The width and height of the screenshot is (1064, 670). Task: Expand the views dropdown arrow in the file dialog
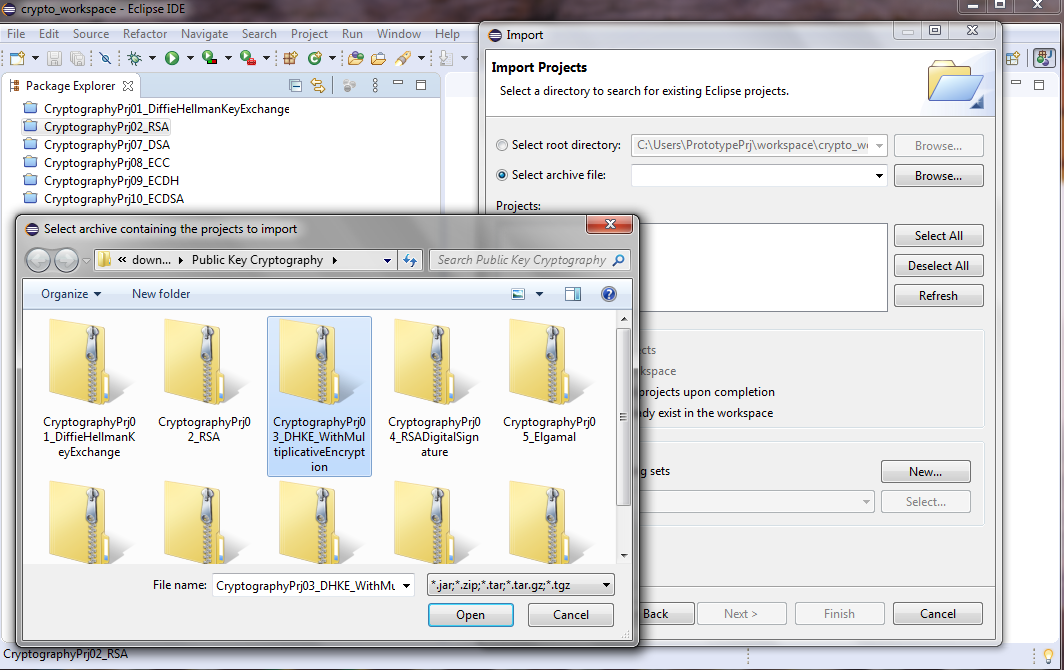pyautogui.click(x=539, y=293)
